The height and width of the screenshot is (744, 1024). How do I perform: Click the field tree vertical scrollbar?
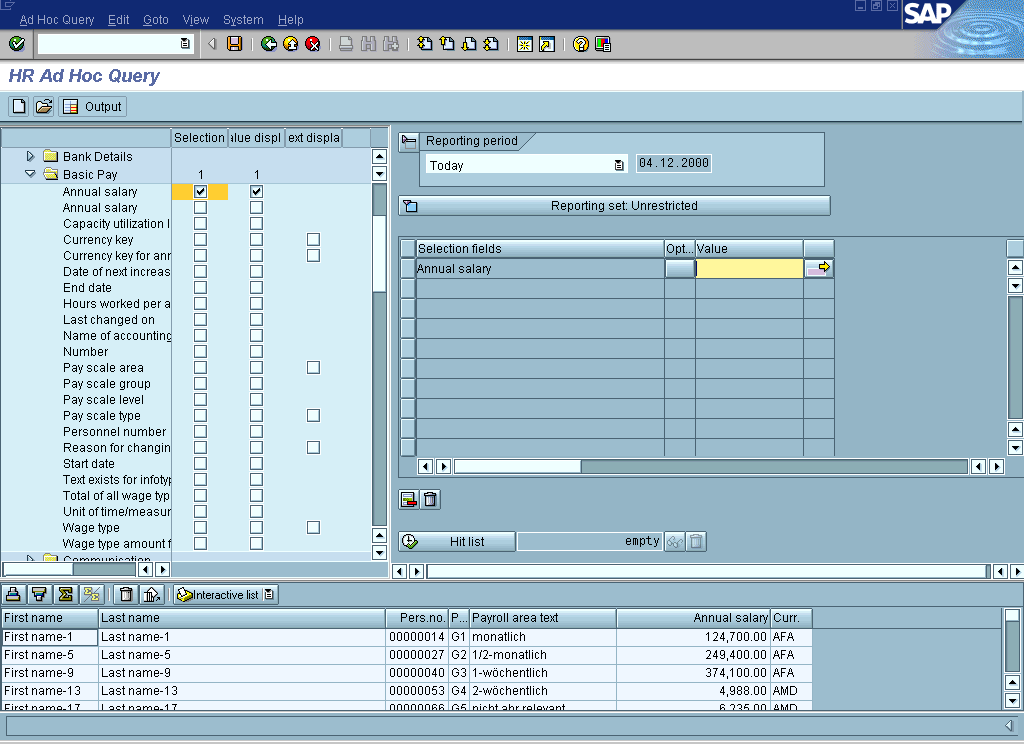[379, 354]
